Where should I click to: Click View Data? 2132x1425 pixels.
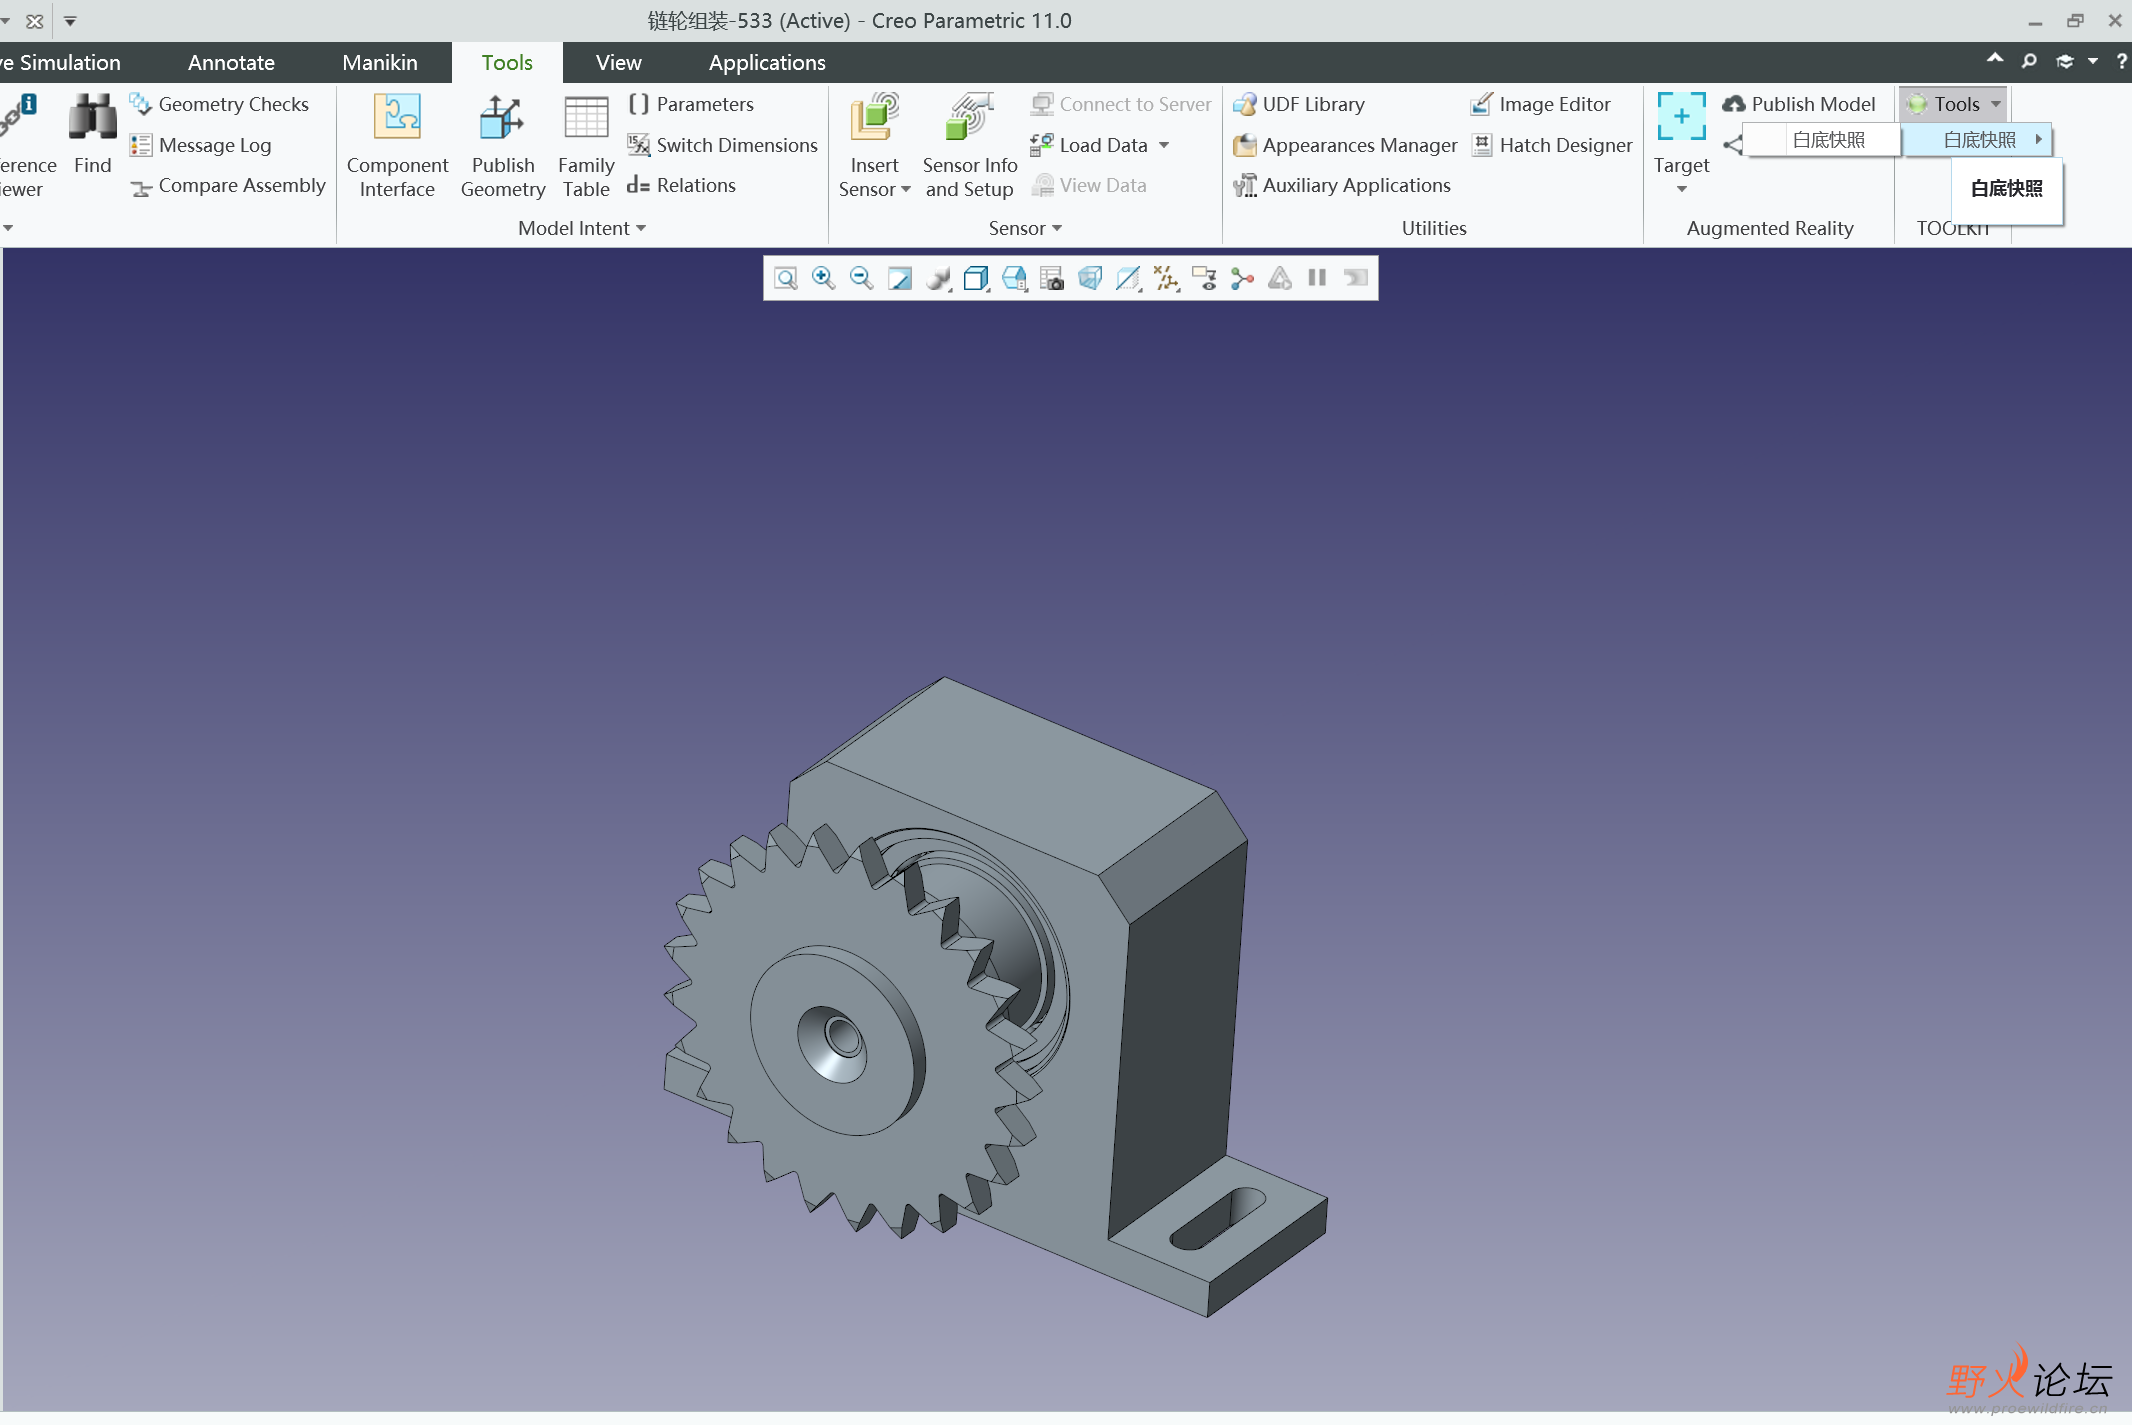1089,186
